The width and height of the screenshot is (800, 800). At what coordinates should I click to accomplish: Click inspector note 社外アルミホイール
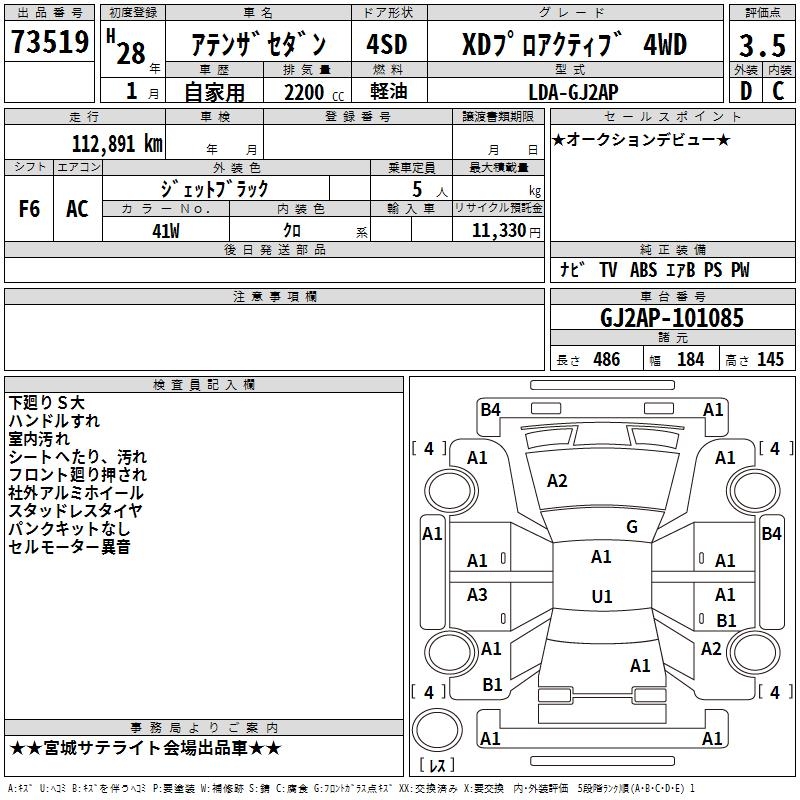click(76, 492)
